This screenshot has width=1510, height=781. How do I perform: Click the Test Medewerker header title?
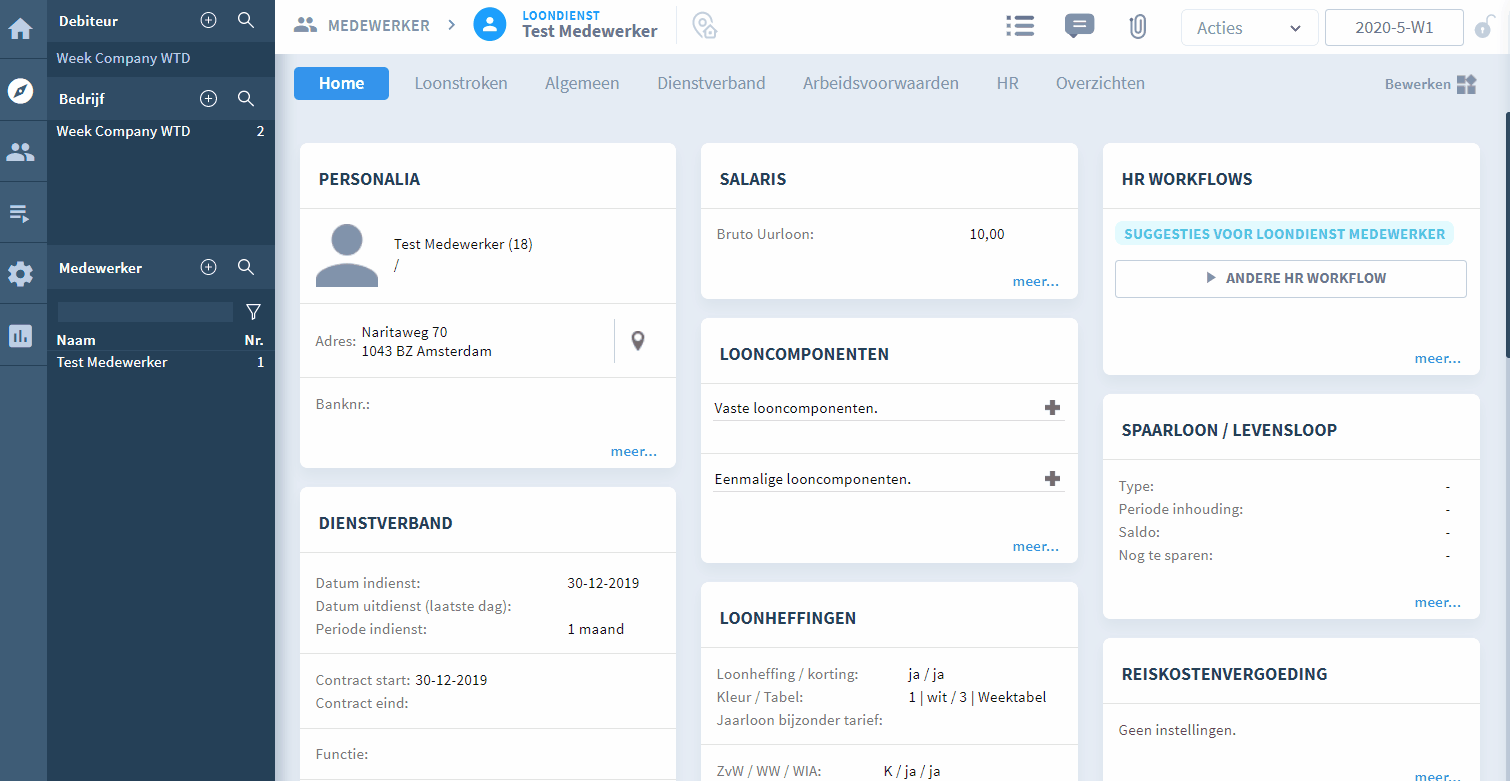click(590, 31)
